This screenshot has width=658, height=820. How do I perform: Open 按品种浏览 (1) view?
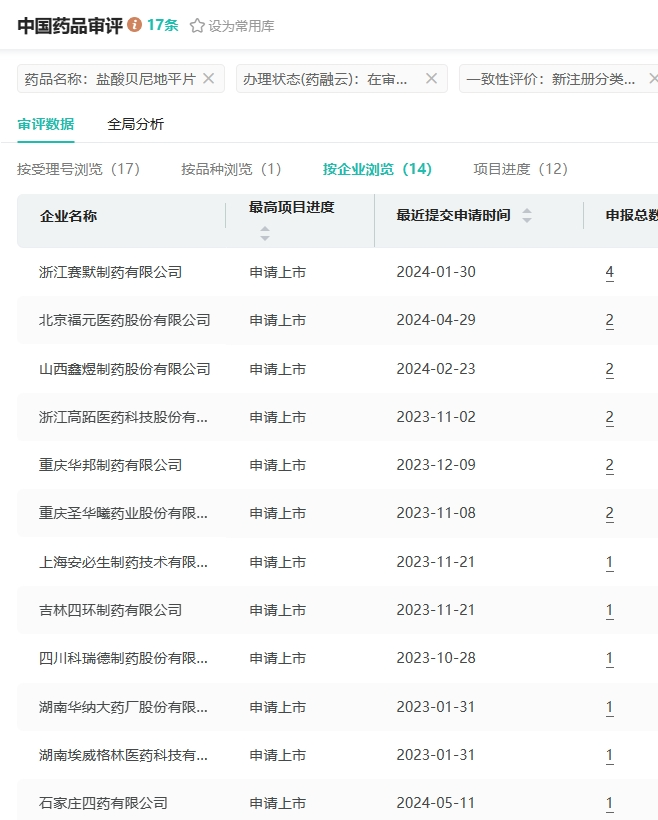[231, 169]
